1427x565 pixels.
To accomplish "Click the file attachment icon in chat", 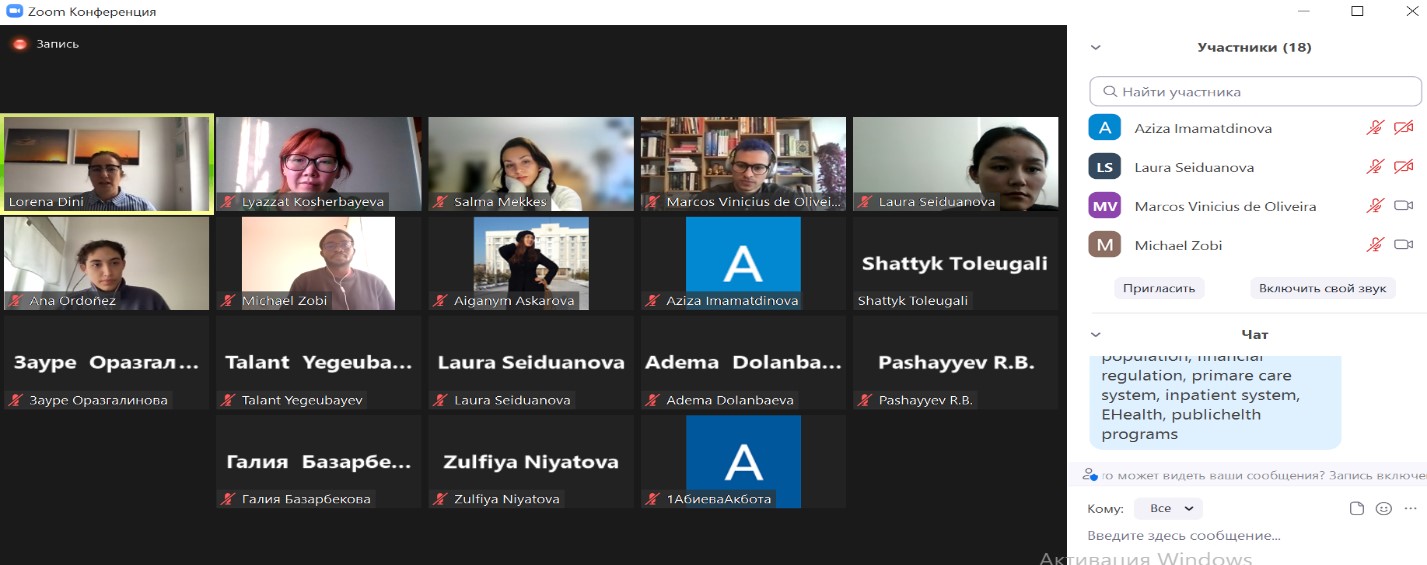I will (x=1356, y=509).
